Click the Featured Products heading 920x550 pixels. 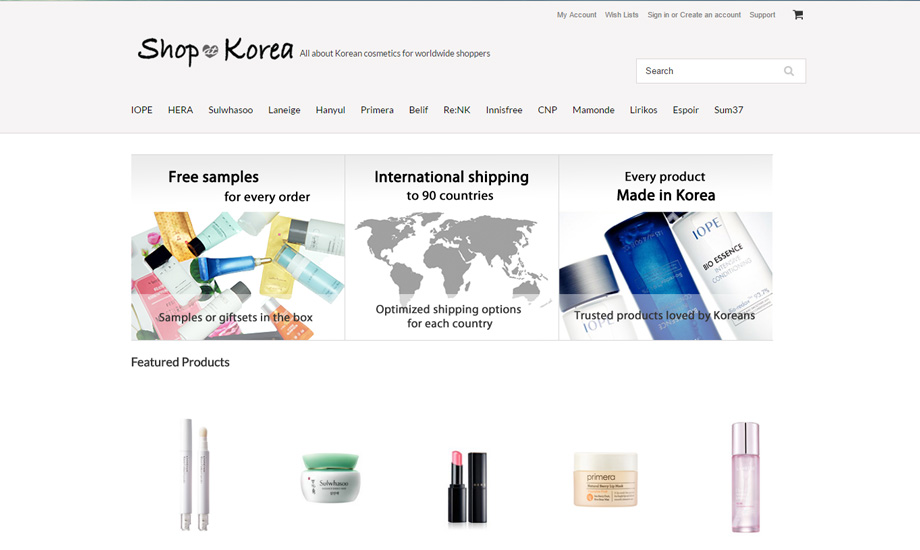(x=180, y=362)
